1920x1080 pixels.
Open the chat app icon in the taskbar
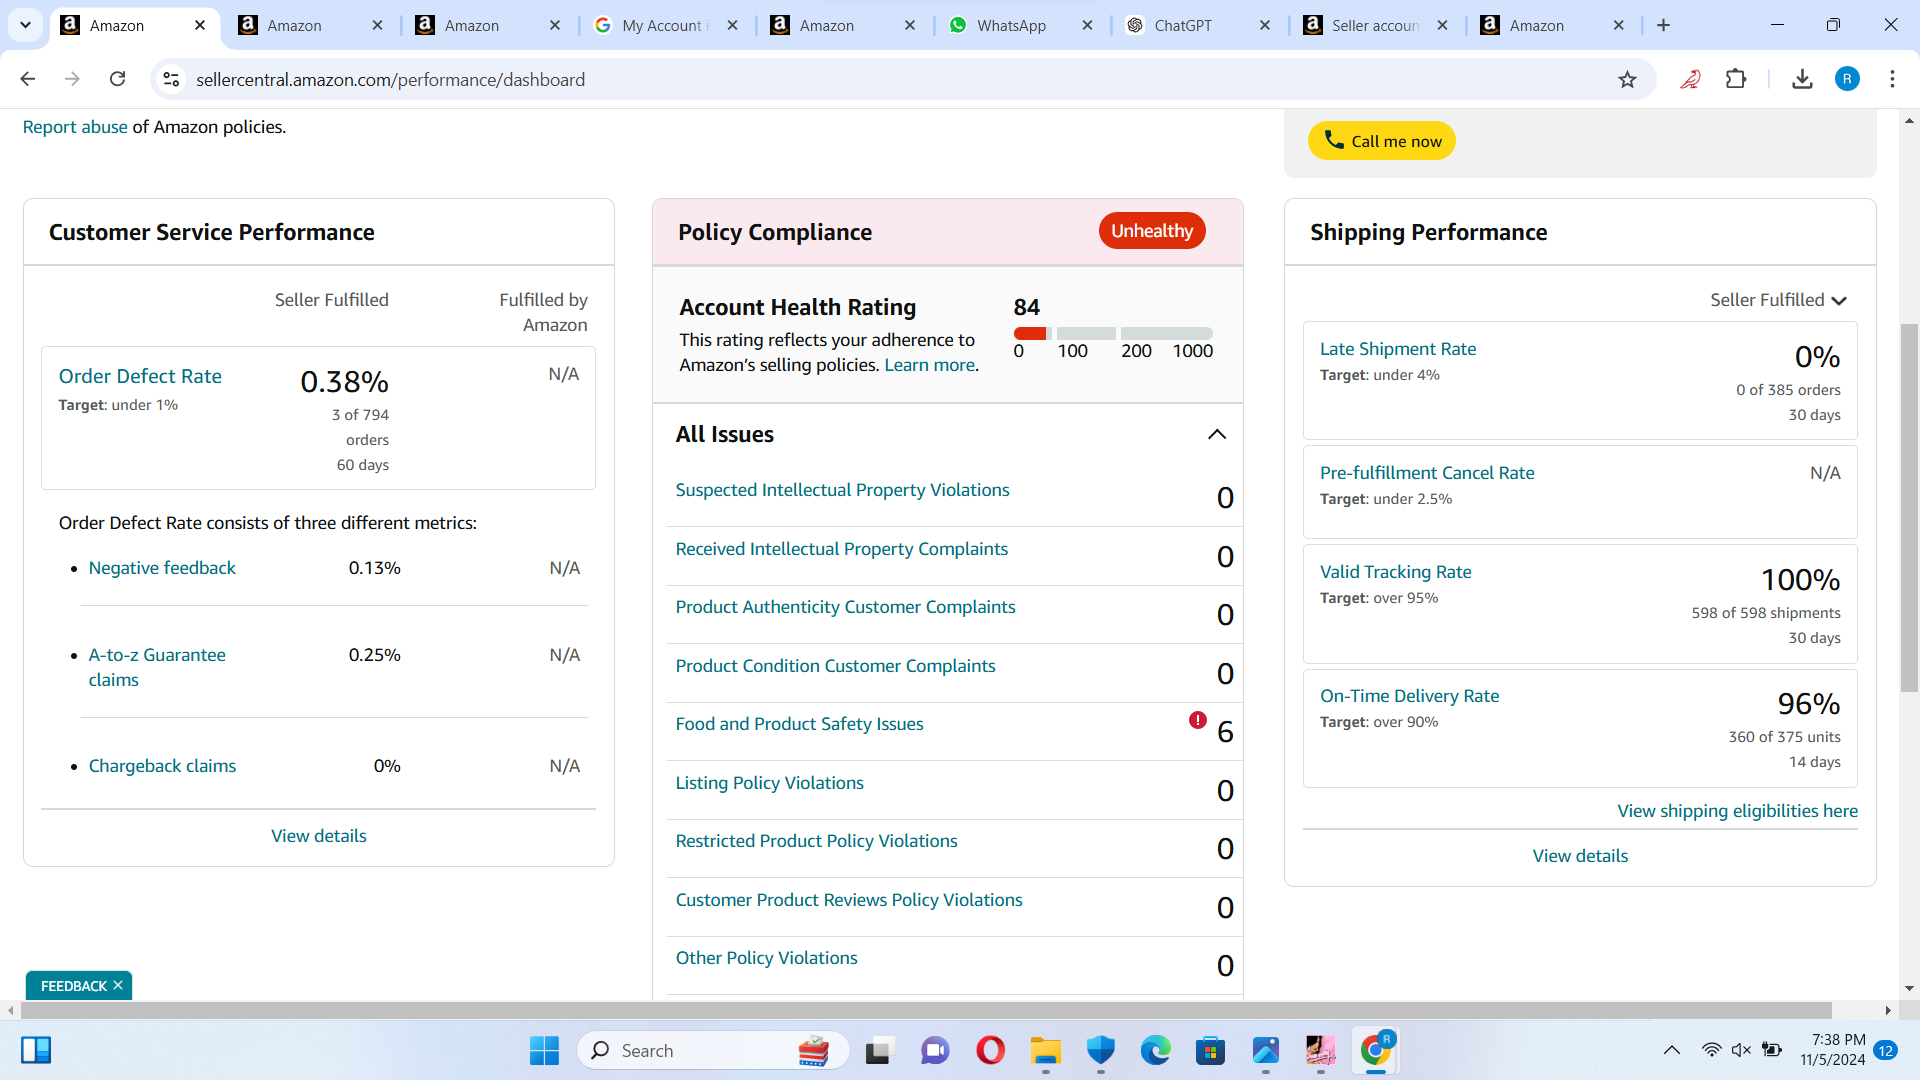tap(935, 1050)
